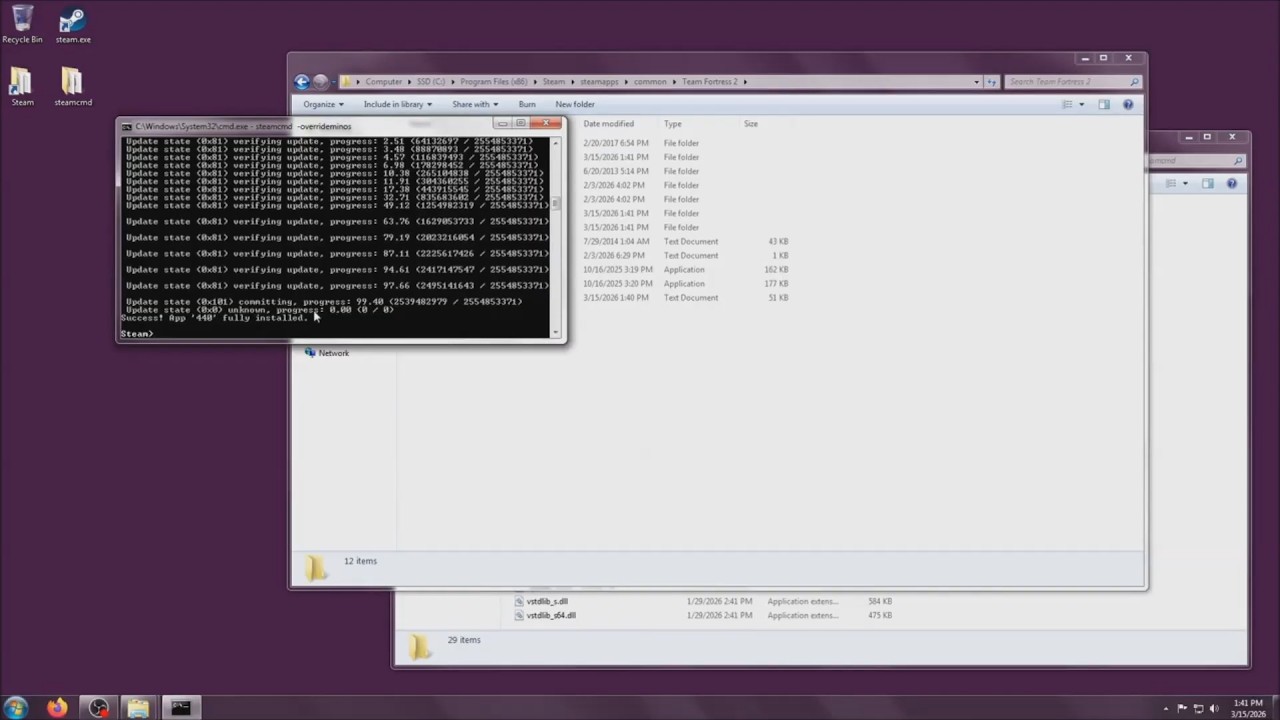Screen dimensions: 1280x720
Task: Switch to Windows Explorer in taskbar
Action: point(138,708)
